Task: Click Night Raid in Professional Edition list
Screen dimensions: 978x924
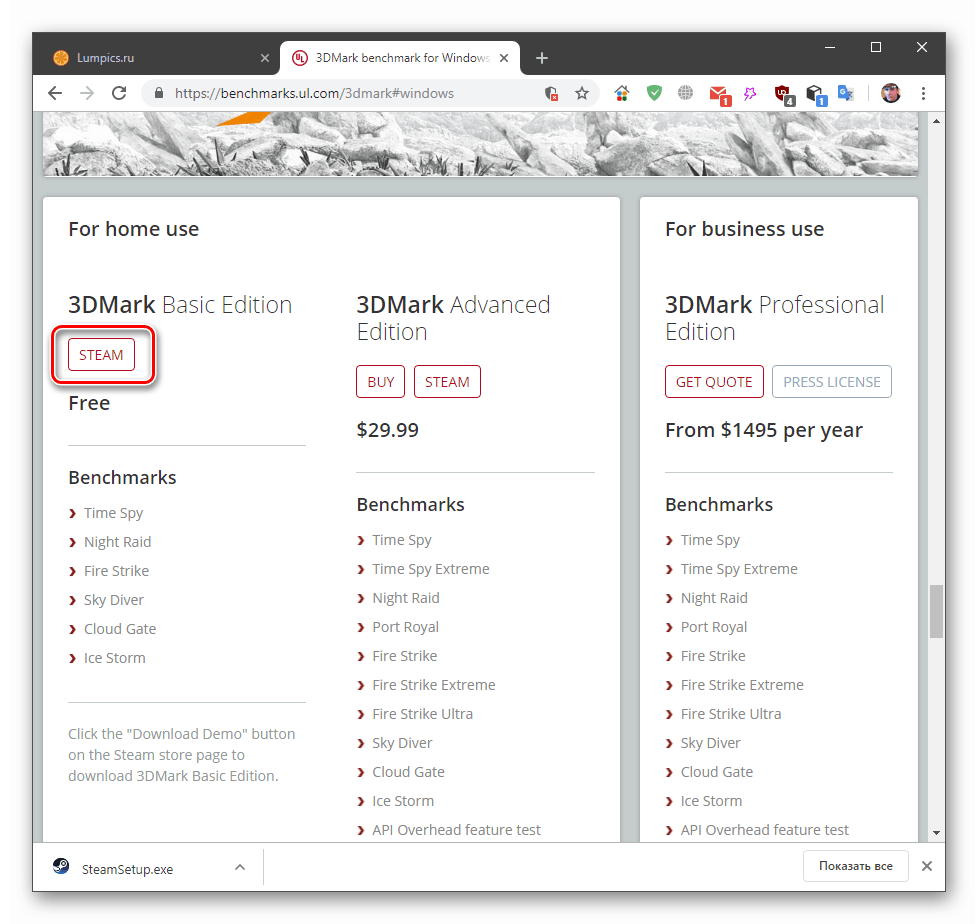Action: click(x=714, y=598)
